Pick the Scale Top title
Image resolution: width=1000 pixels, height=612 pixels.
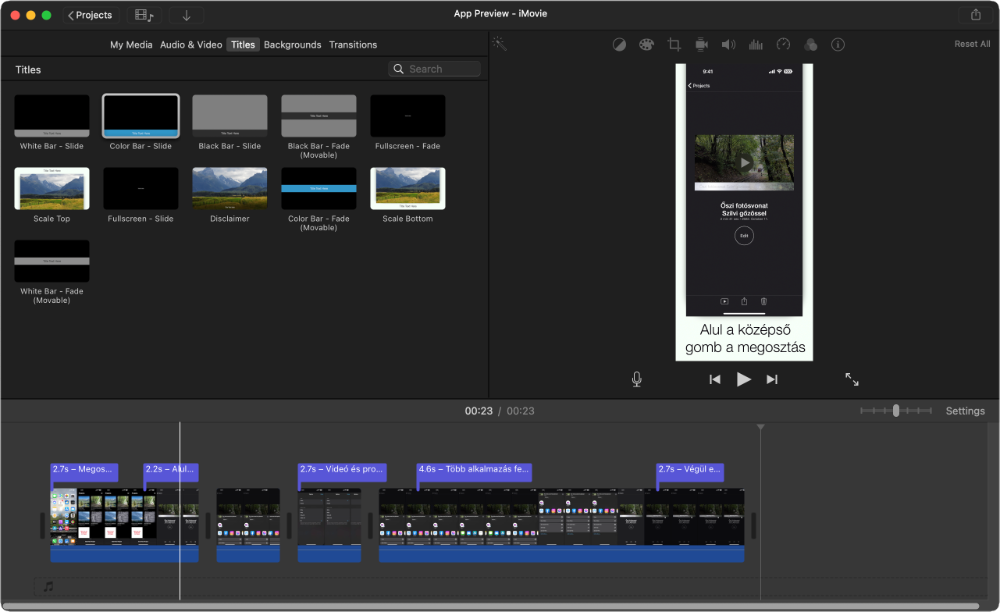pyautogui.click(x=52, y=189)
